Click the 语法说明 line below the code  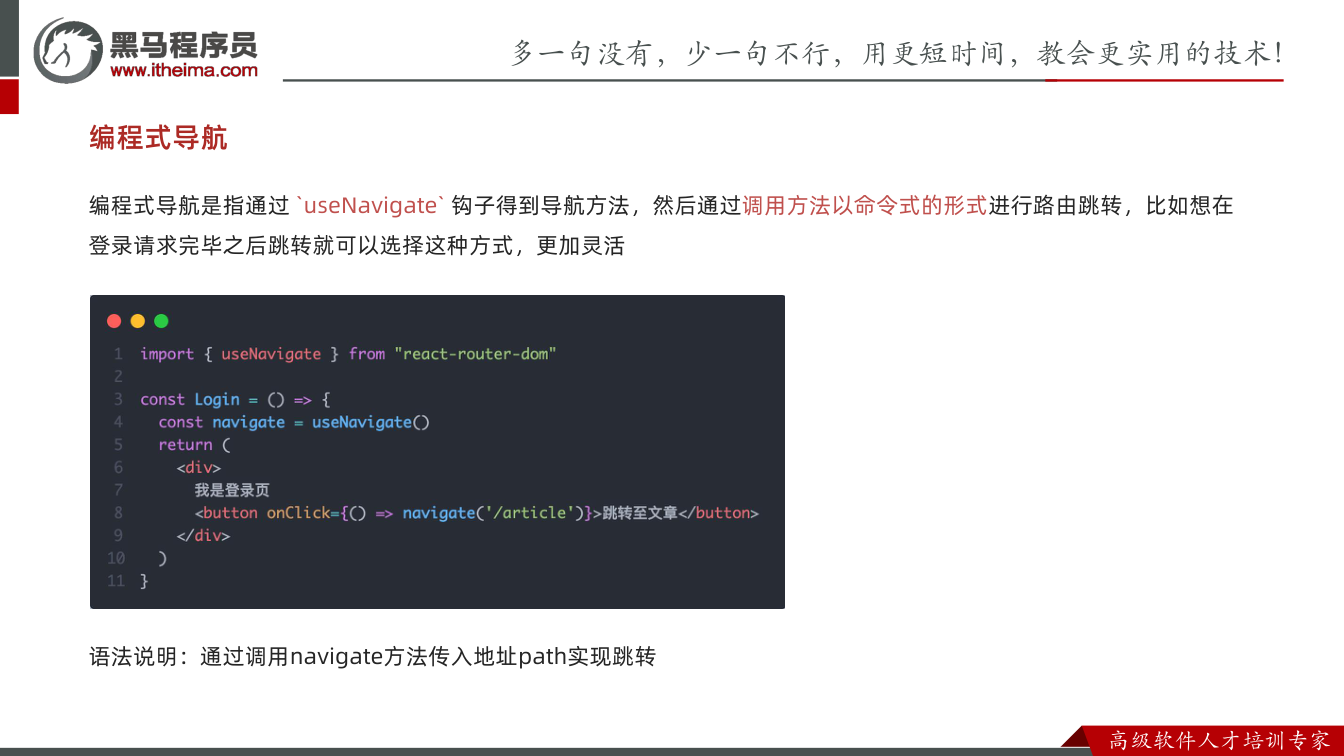click(372, 657)
